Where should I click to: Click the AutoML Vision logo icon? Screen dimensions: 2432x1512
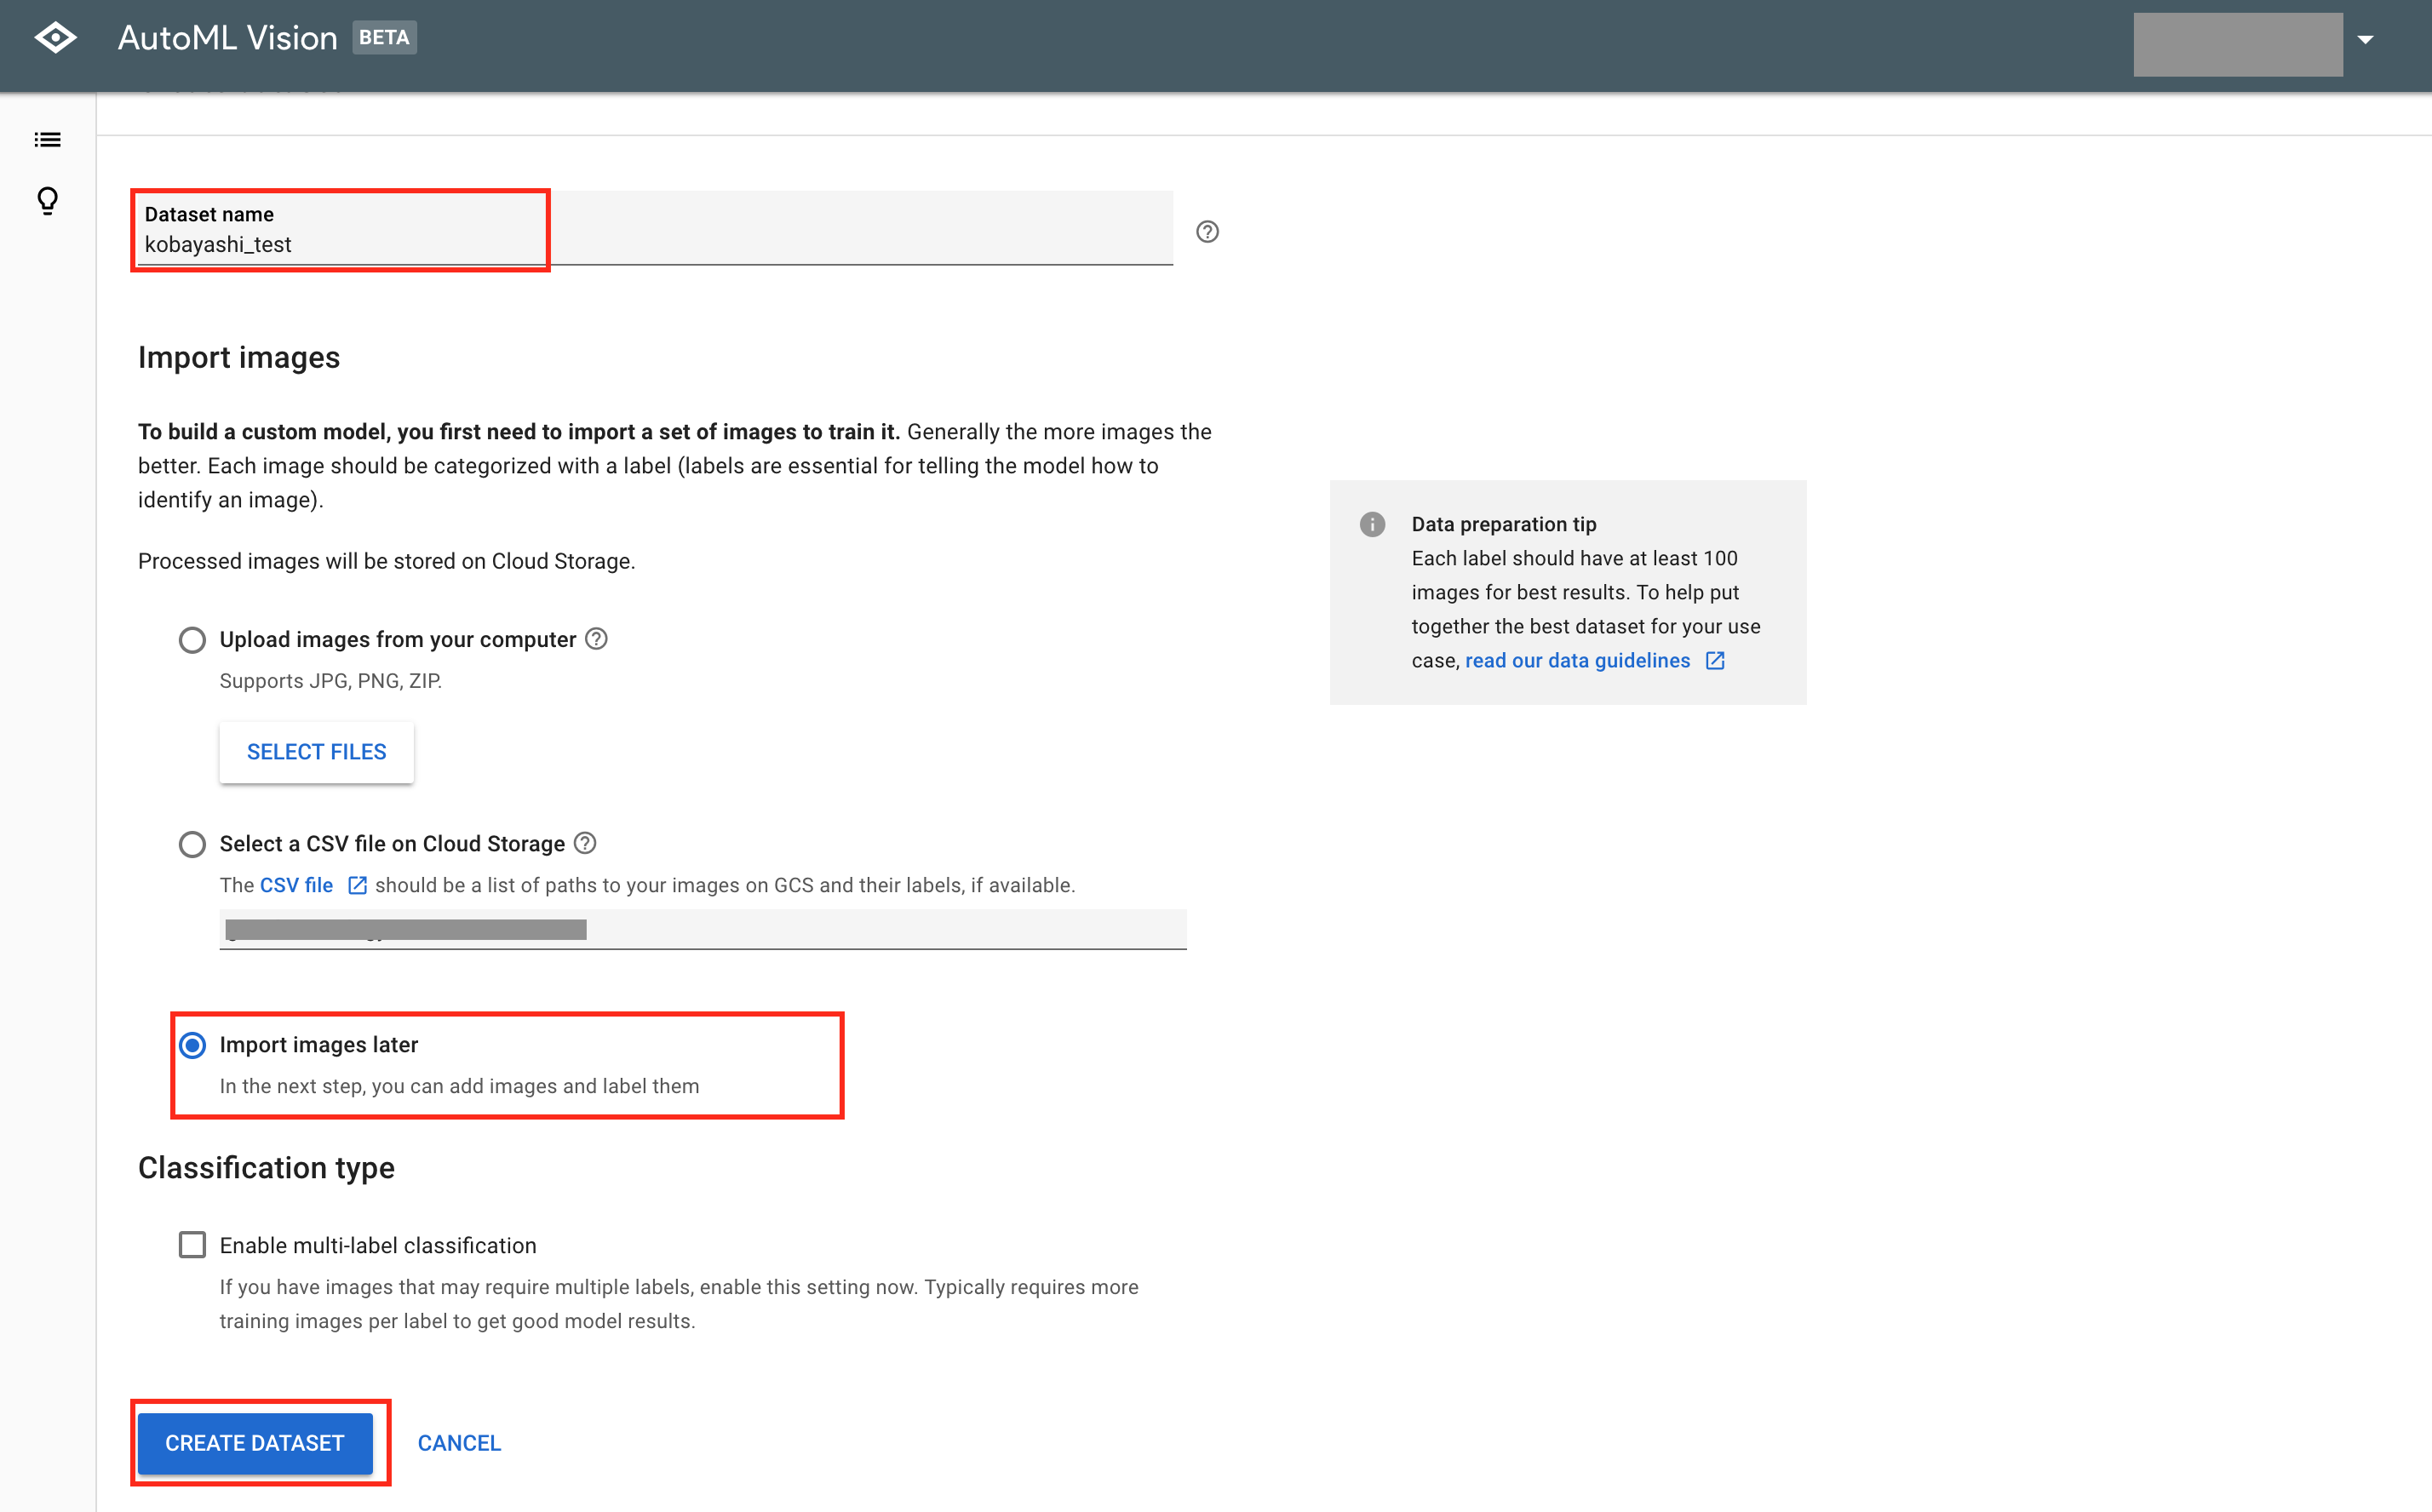[55, 38]
